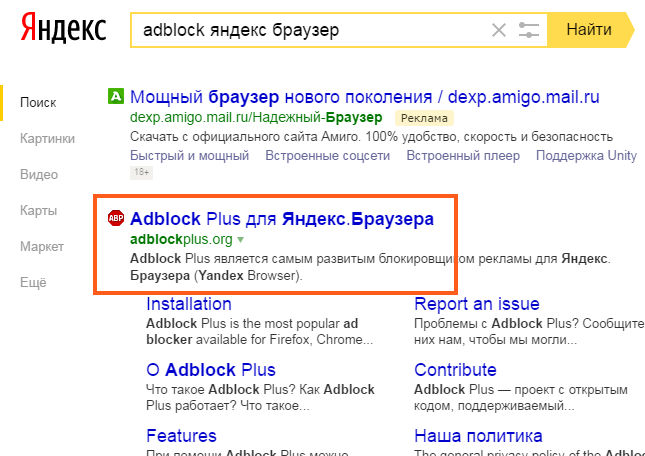The image size is (645, 456).
Task: Click text 'Adblock Plus is the most popular ad'
Action: tap(252, 323)
